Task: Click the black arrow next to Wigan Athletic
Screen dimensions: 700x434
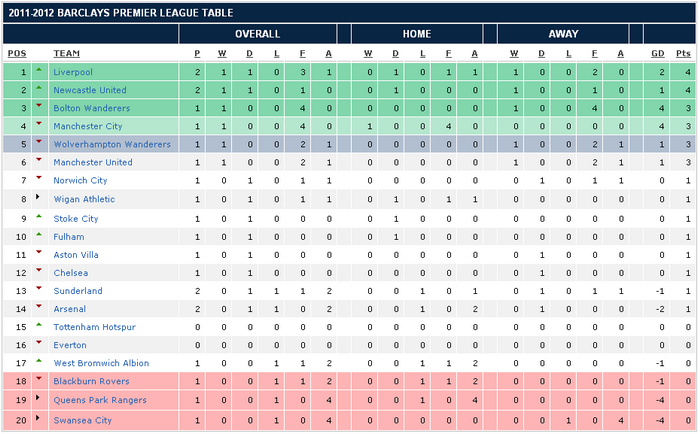Action: coord(39,198)
